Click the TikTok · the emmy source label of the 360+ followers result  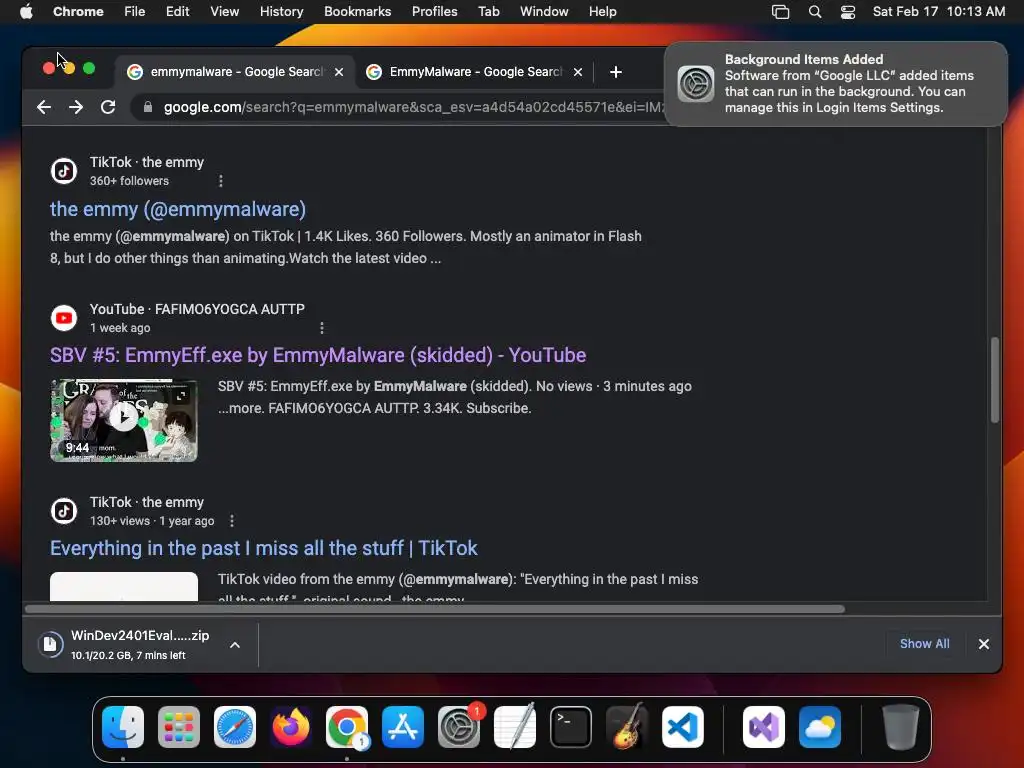pyautogui.click(x=147, y=162)
